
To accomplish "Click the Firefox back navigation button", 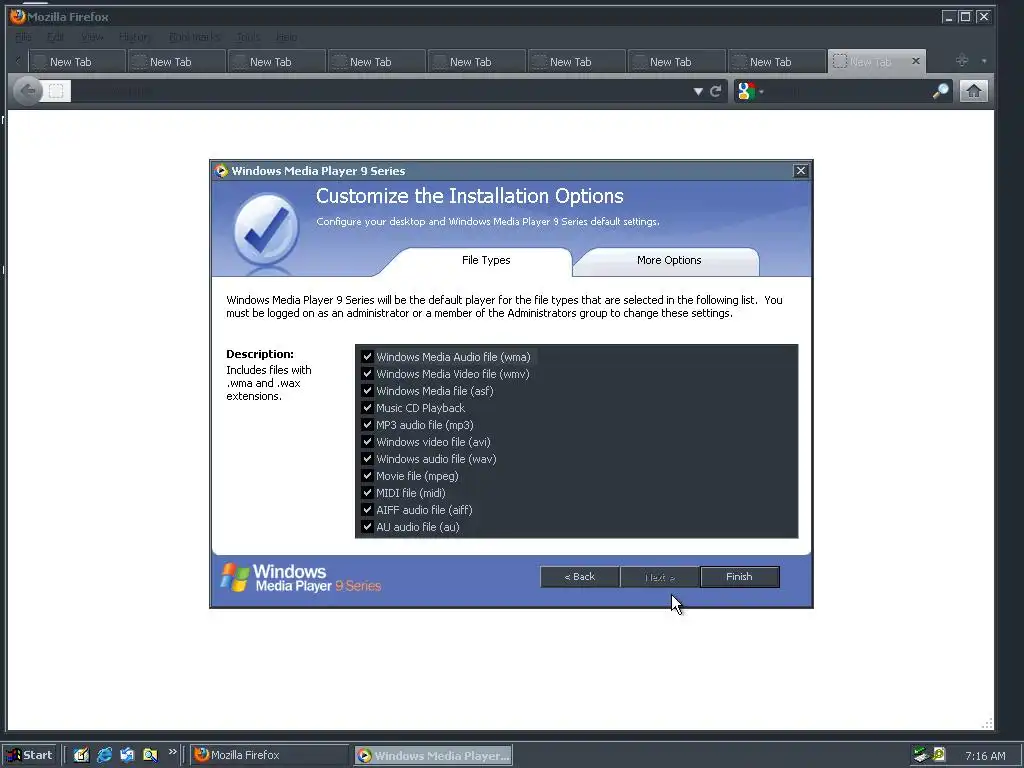I will (x=27, y=91).
